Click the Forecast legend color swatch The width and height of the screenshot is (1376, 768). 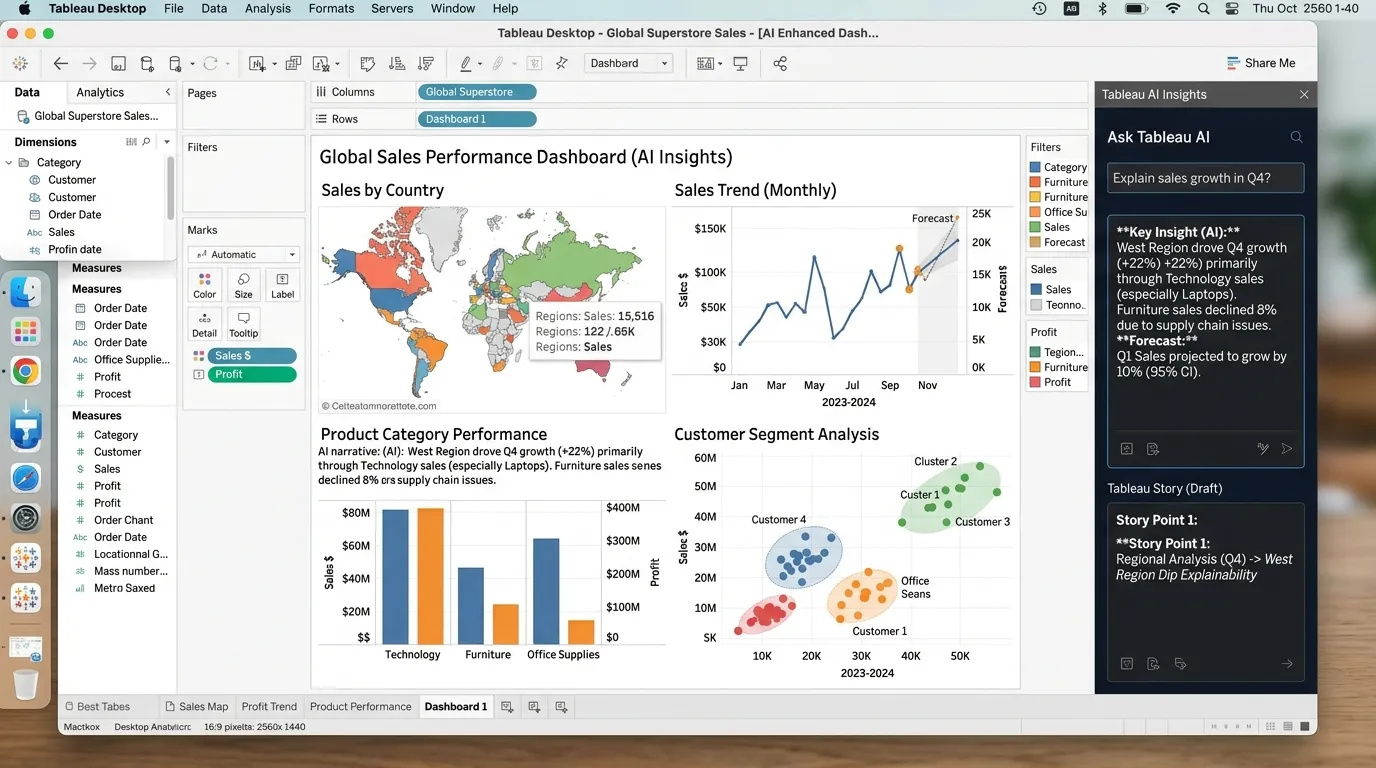point(1035,242)
